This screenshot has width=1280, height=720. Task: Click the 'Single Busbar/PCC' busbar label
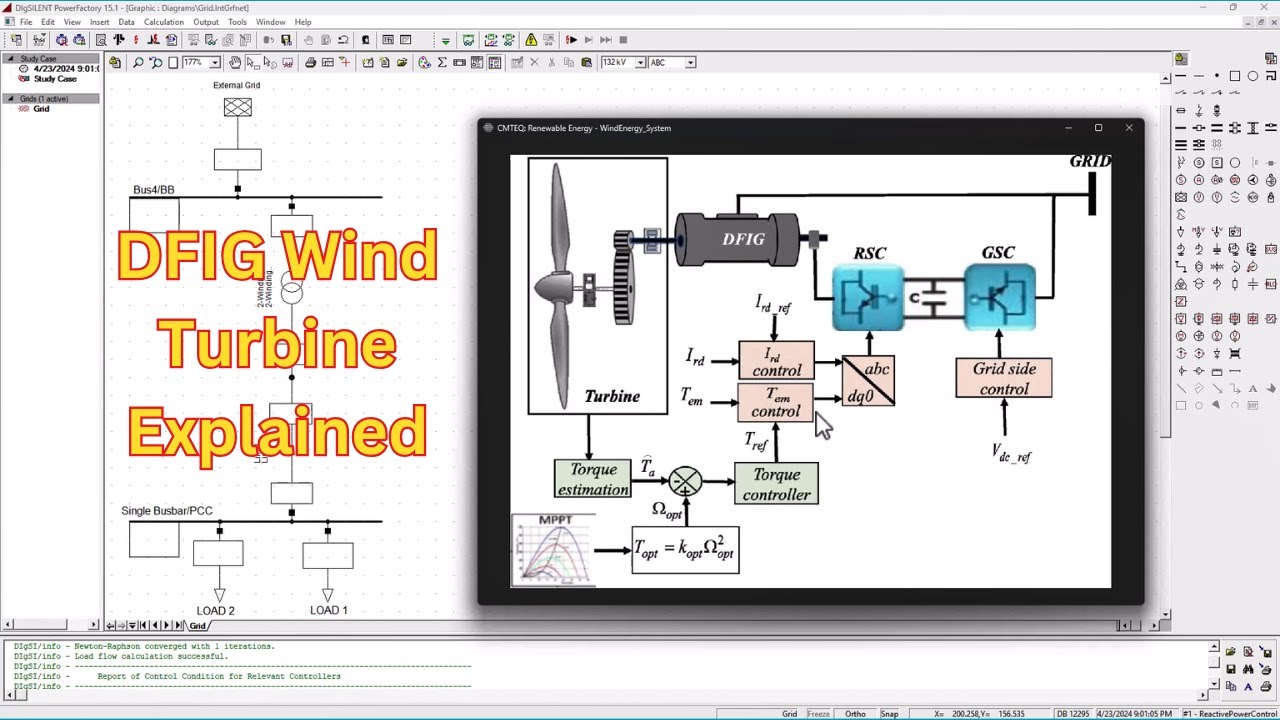click(167, 511)
